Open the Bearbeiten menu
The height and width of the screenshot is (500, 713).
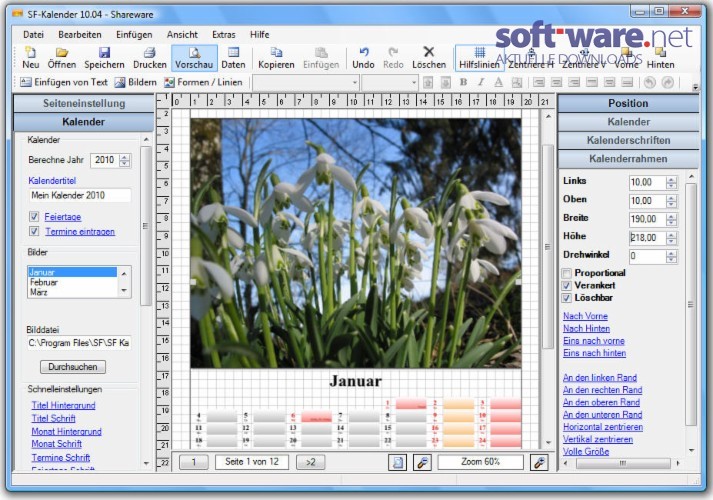pyautogui.click(x=80, y=35)
